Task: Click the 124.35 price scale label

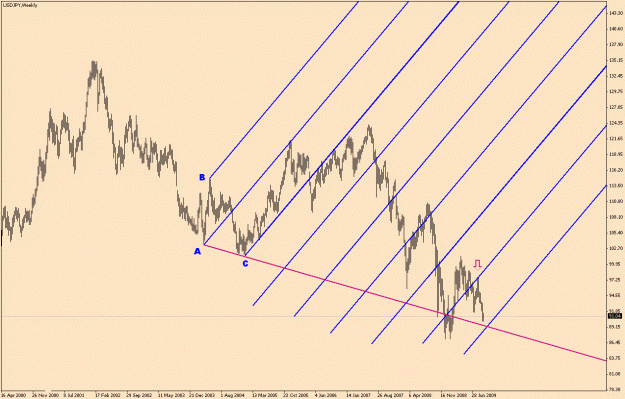Action: click(616, 123)
